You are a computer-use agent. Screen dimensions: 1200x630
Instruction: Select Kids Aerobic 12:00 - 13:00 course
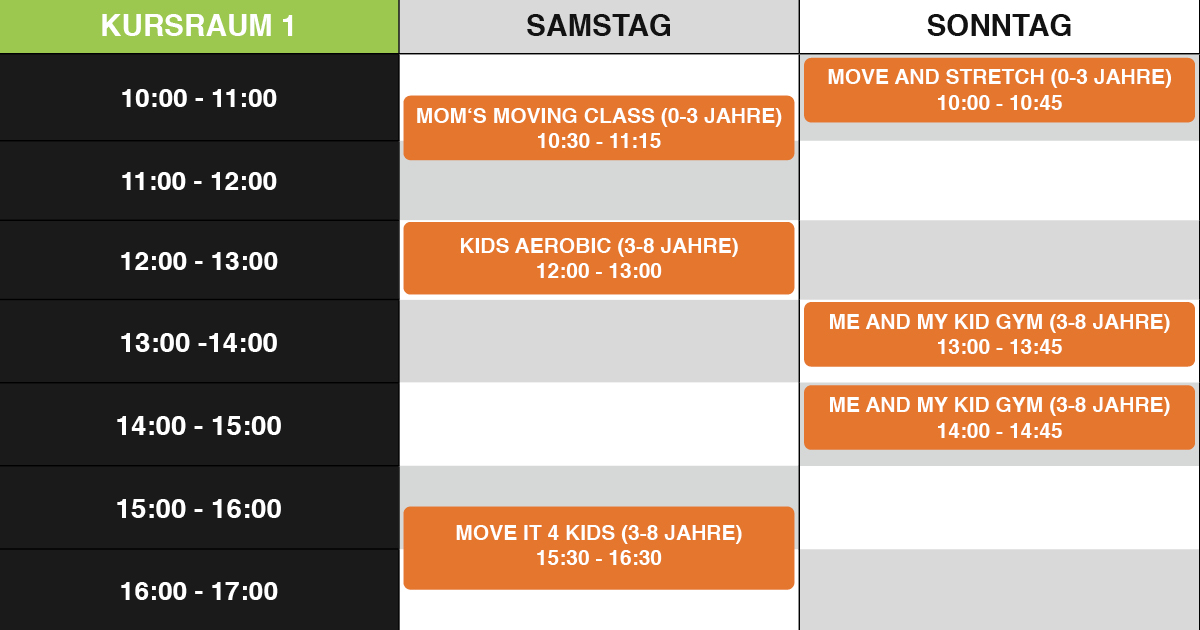[599, 258]
